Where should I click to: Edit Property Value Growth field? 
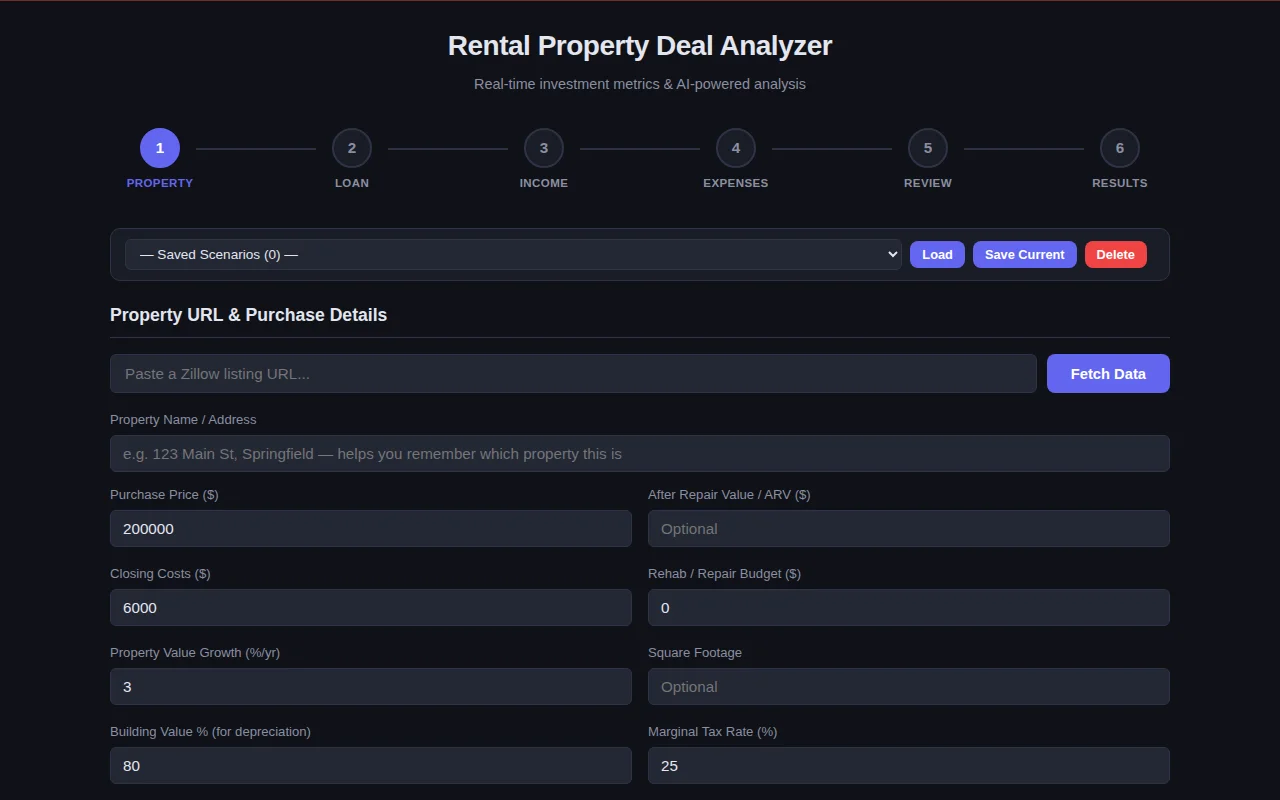point(371,686)
